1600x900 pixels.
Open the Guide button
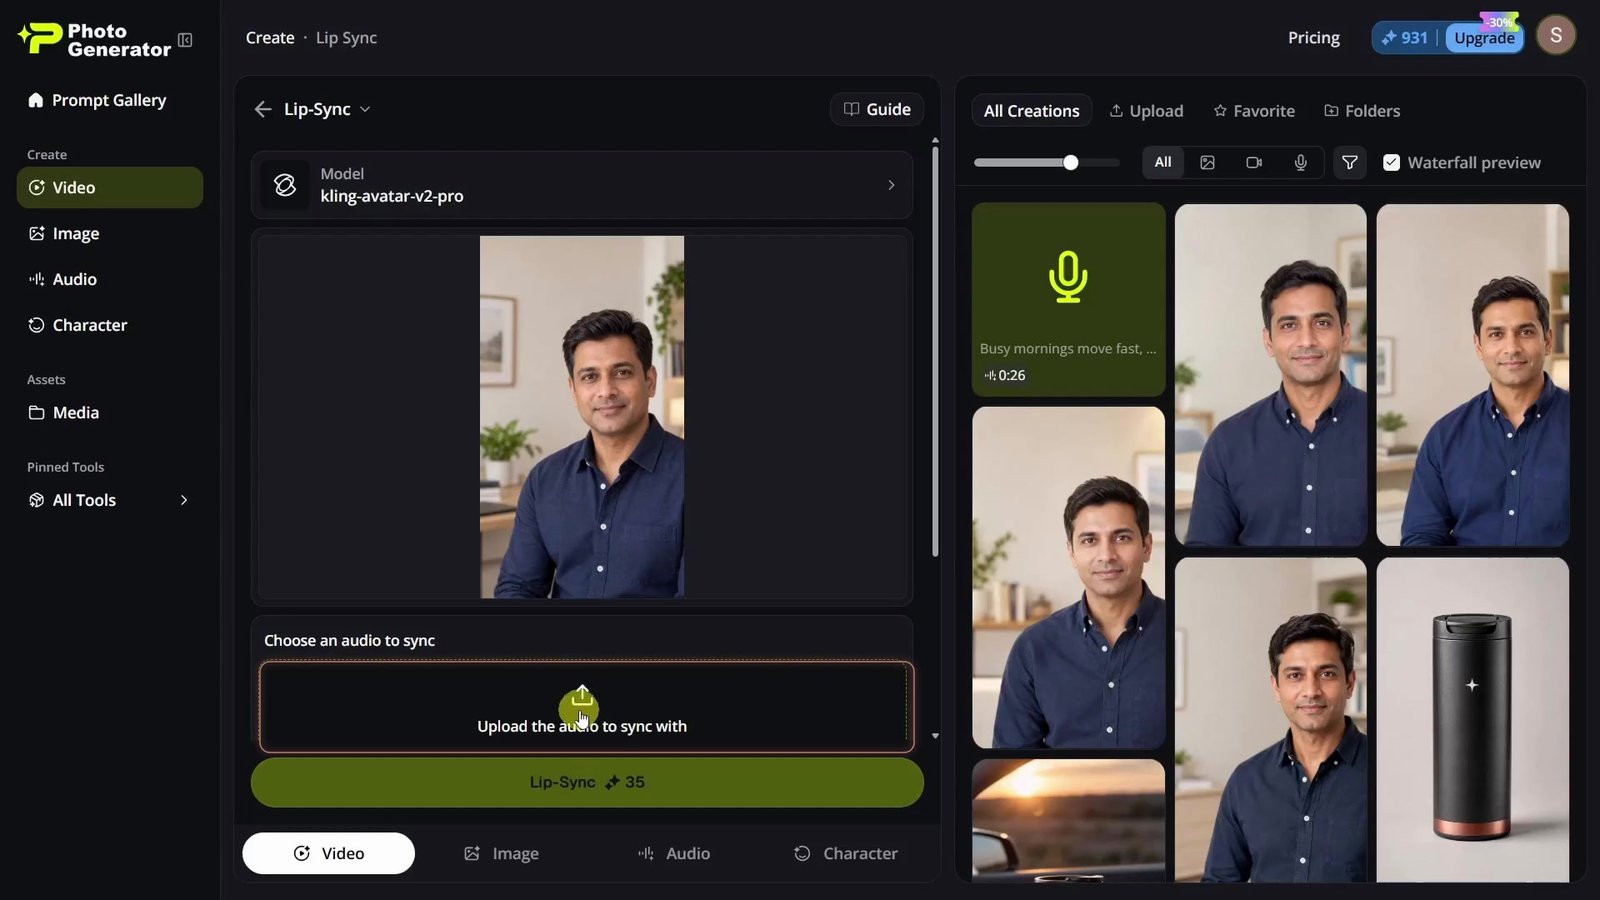tap(877, 109)
